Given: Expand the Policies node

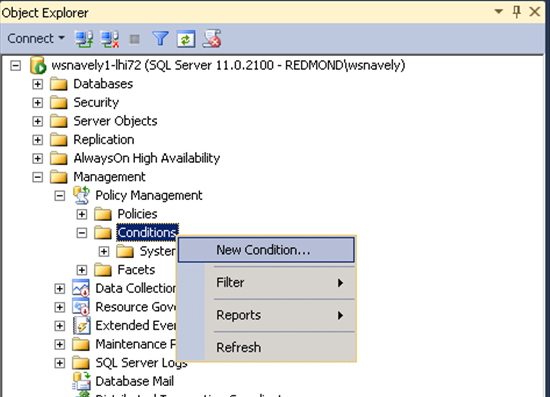Looking at the screenshot, I should pyautogui.click(x=82, y=214).
